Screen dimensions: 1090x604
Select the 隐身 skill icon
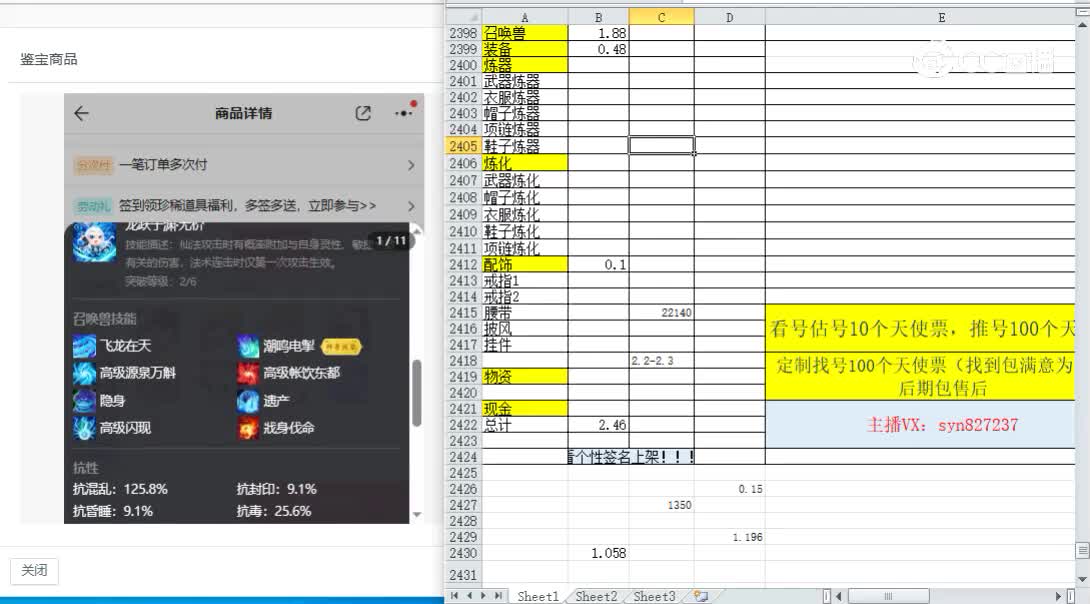click(84, 400)
